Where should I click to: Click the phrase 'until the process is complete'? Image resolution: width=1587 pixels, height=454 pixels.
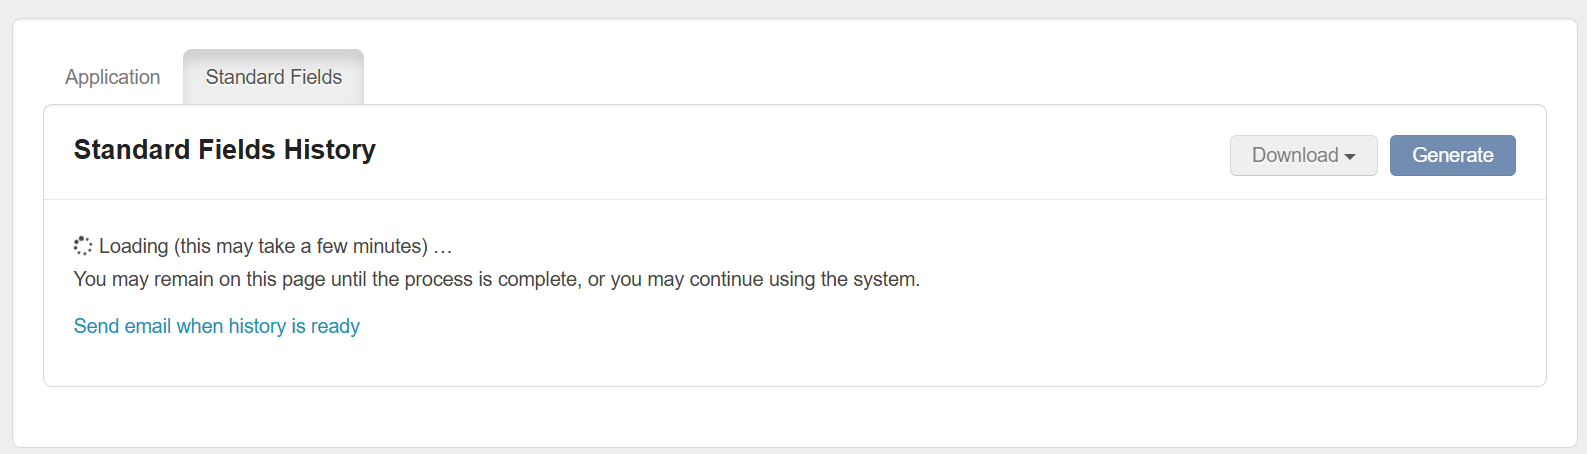[455, 279]
